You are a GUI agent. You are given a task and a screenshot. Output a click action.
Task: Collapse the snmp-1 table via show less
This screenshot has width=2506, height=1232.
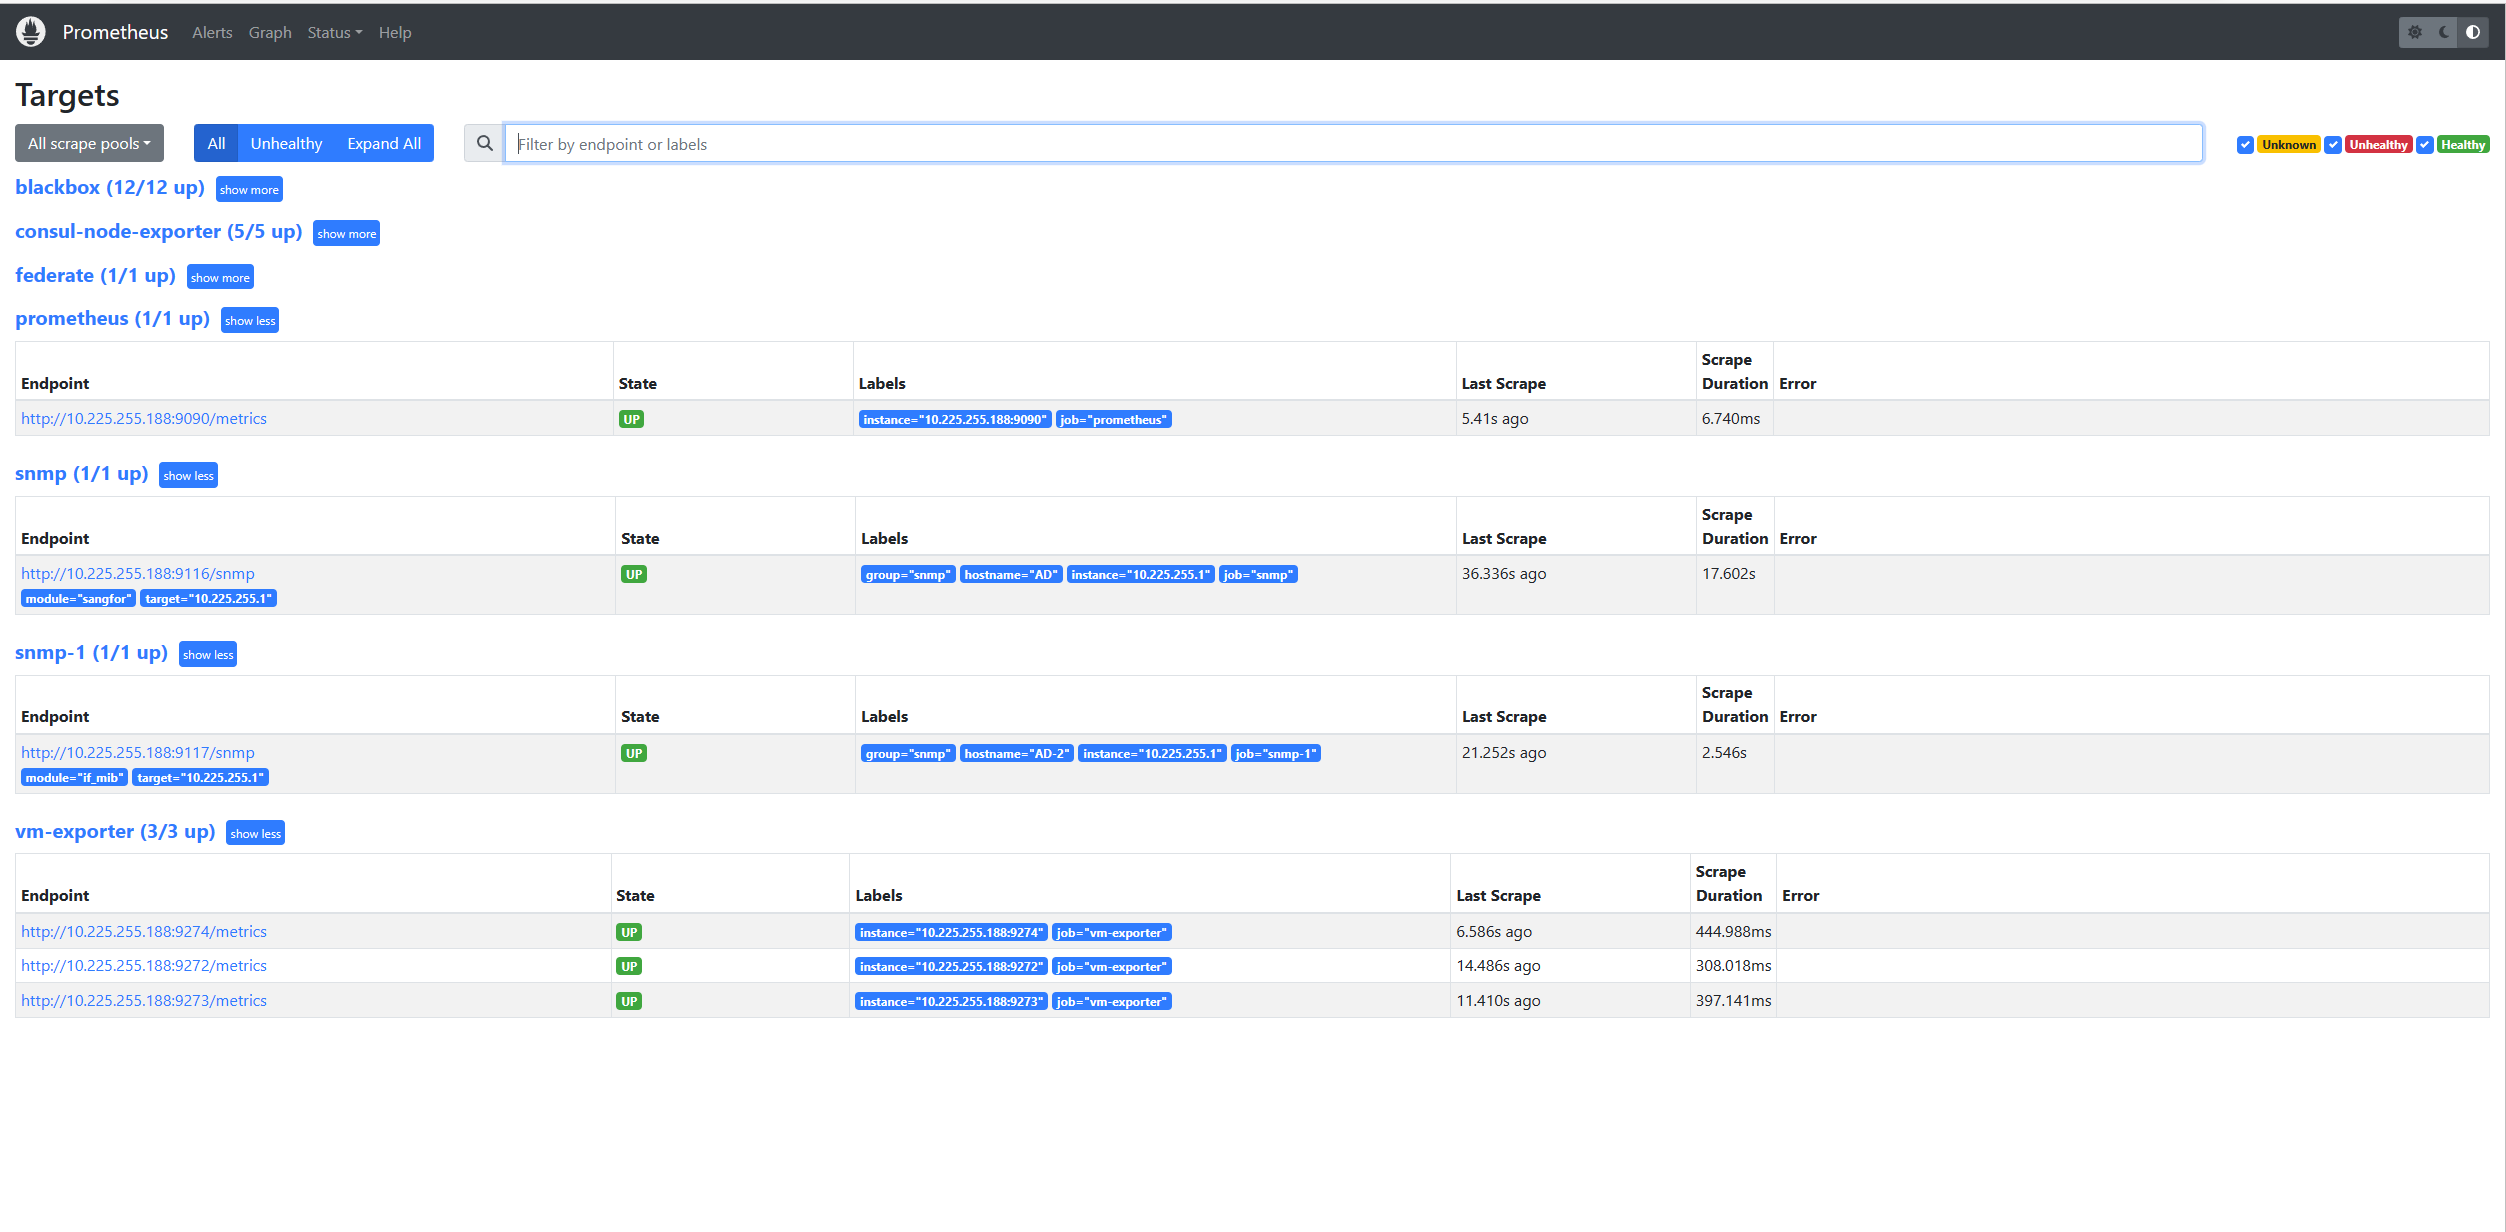pyautogui.click(x=207, y=654)
